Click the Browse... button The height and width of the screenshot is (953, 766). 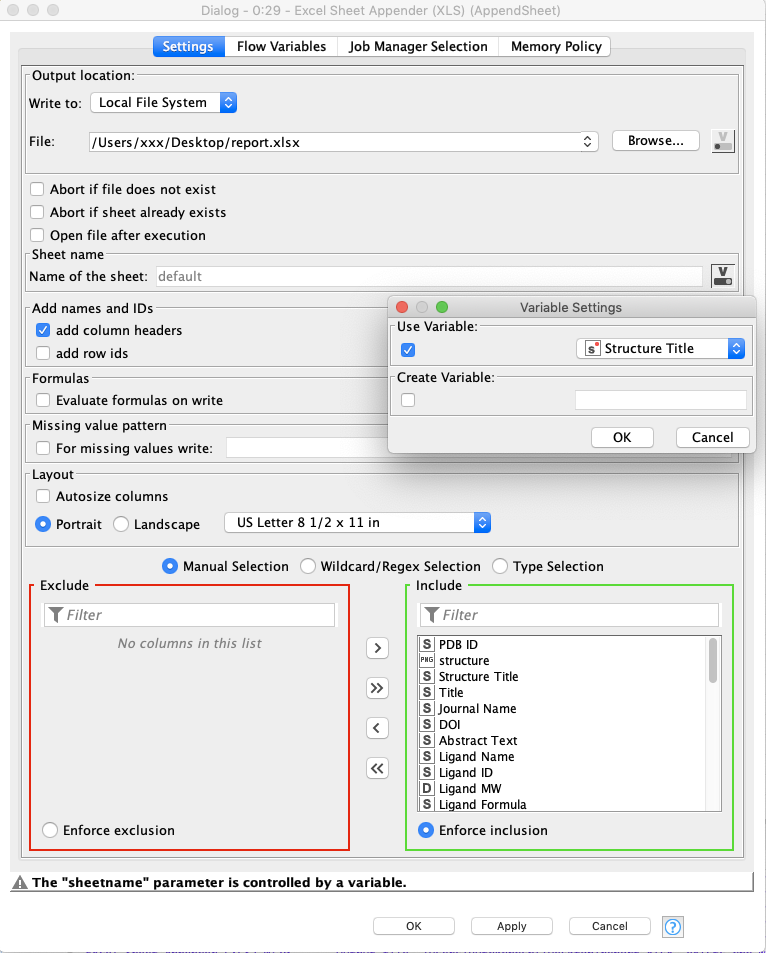[x=655, y=140]
